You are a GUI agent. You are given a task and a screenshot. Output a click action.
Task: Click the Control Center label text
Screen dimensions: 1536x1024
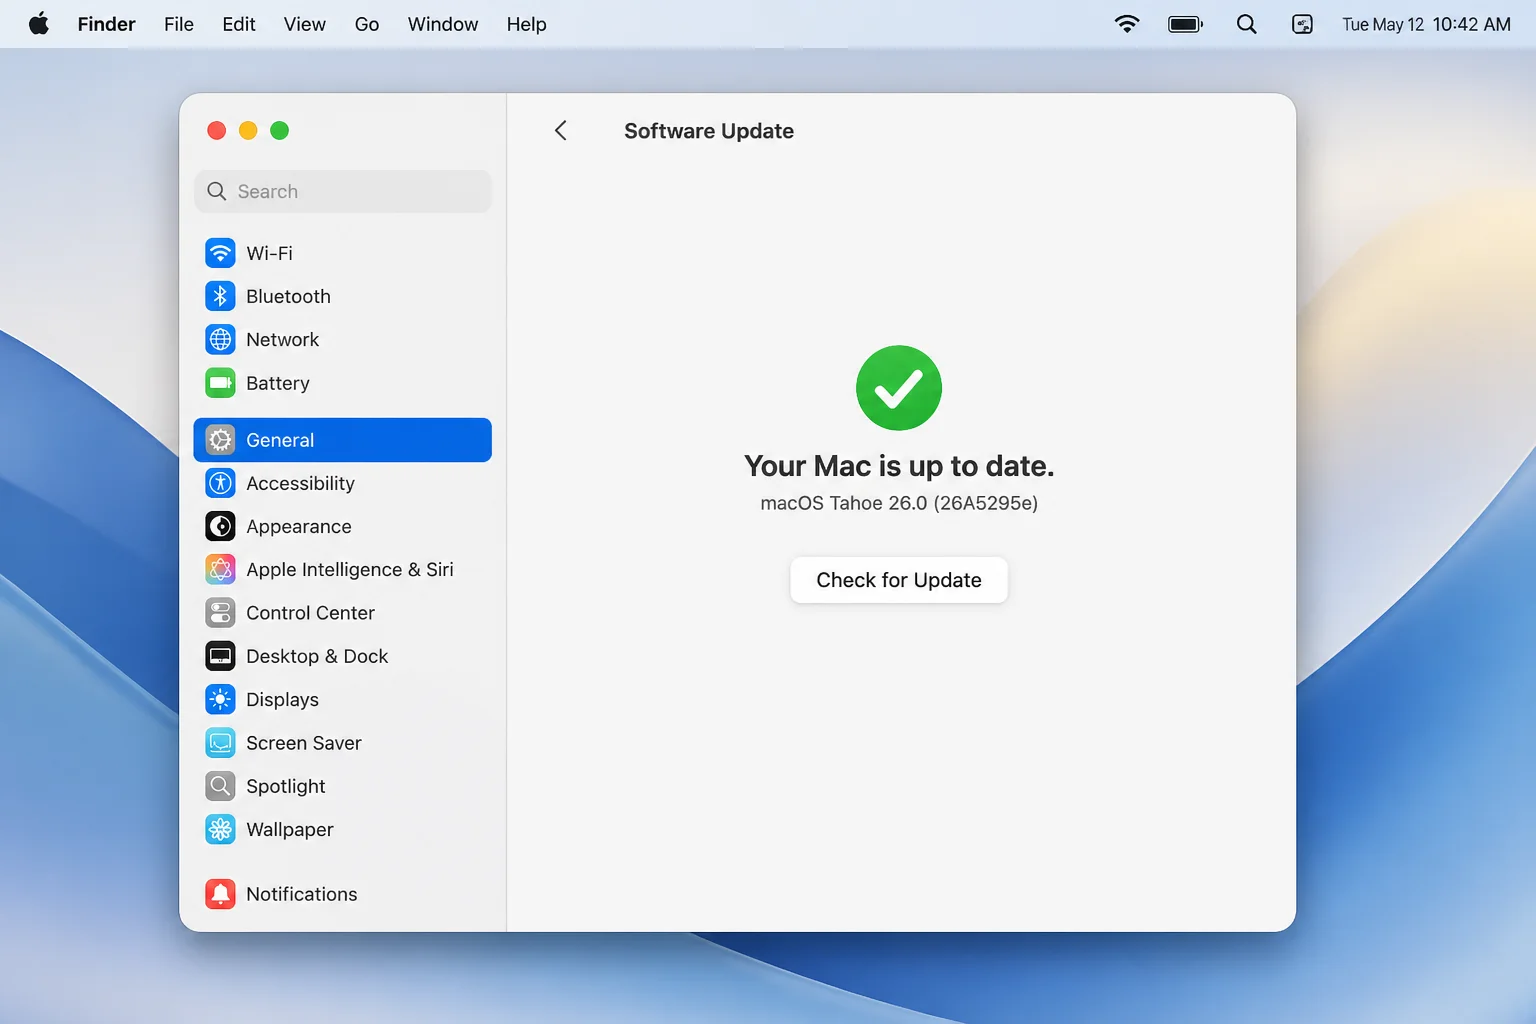pos(310,613)
